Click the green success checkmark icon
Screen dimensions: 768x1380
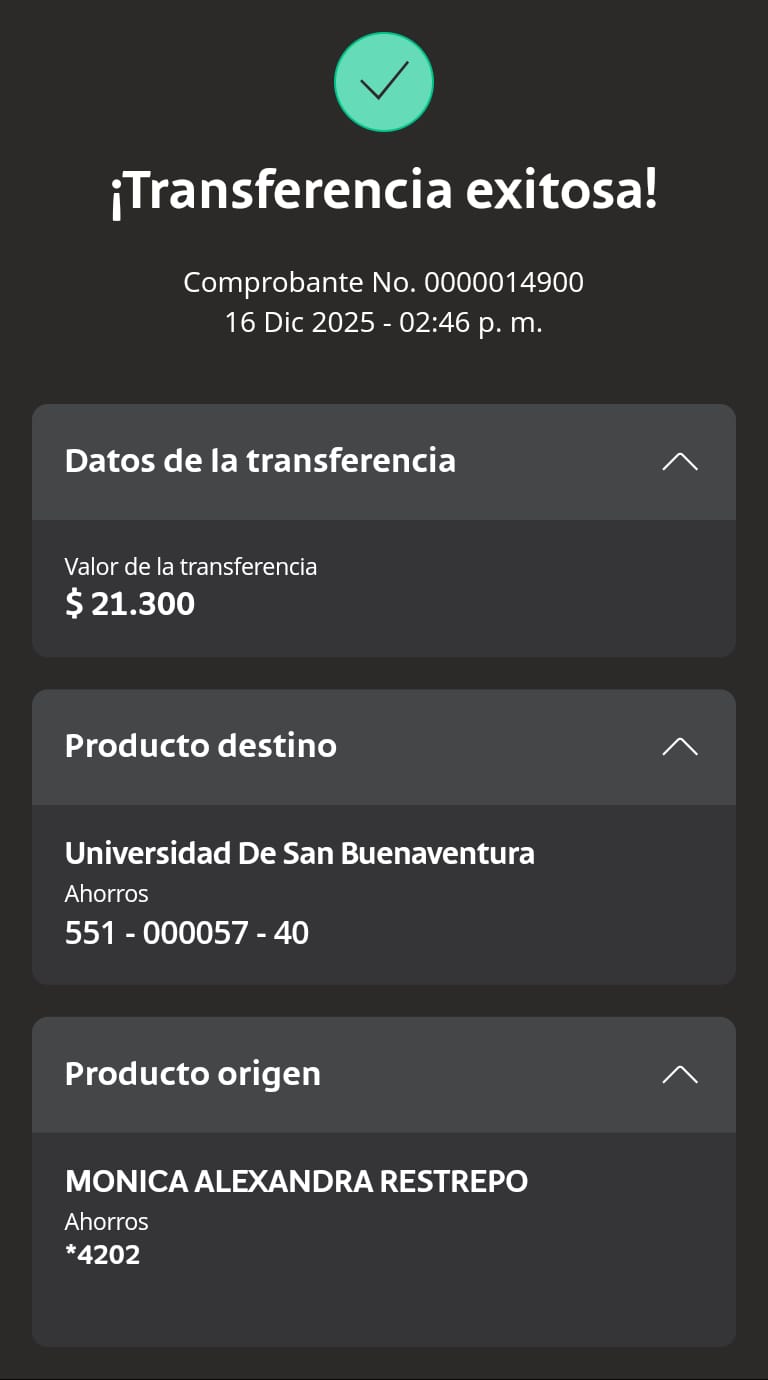coord(384,82)
